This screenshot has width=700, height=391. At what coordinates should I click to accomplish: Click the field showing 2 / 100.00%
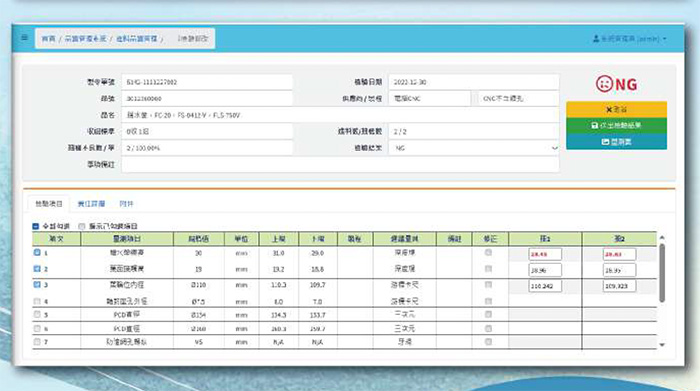point(207,148)
